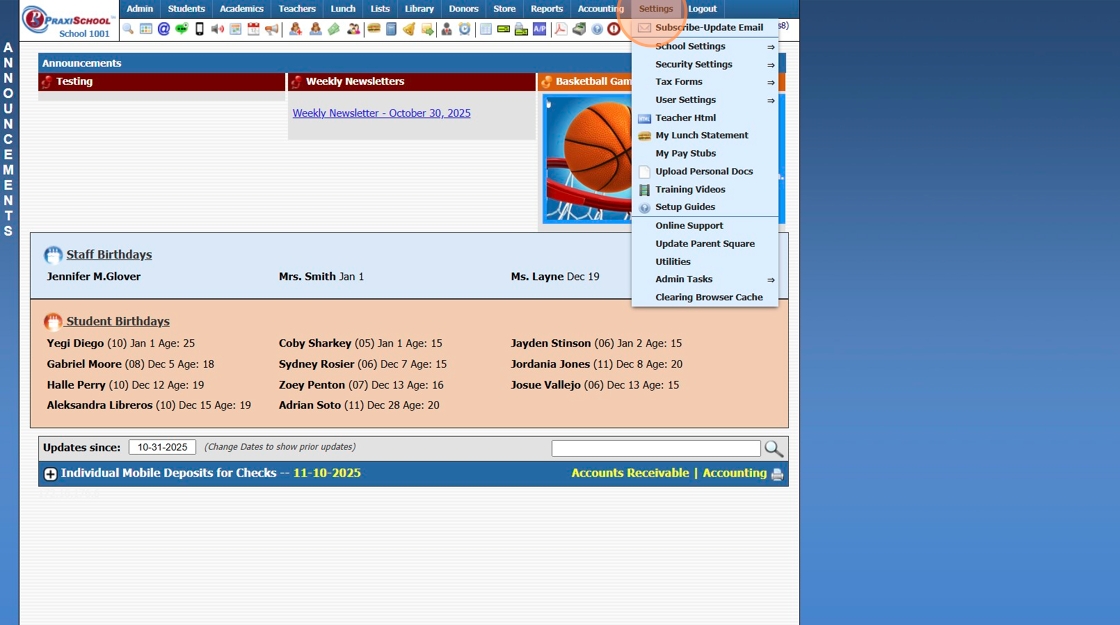The height and width of the screenshot is (625, 1120).
Task: Click the businessman staff toolbar icon
Action: [446, 29]
